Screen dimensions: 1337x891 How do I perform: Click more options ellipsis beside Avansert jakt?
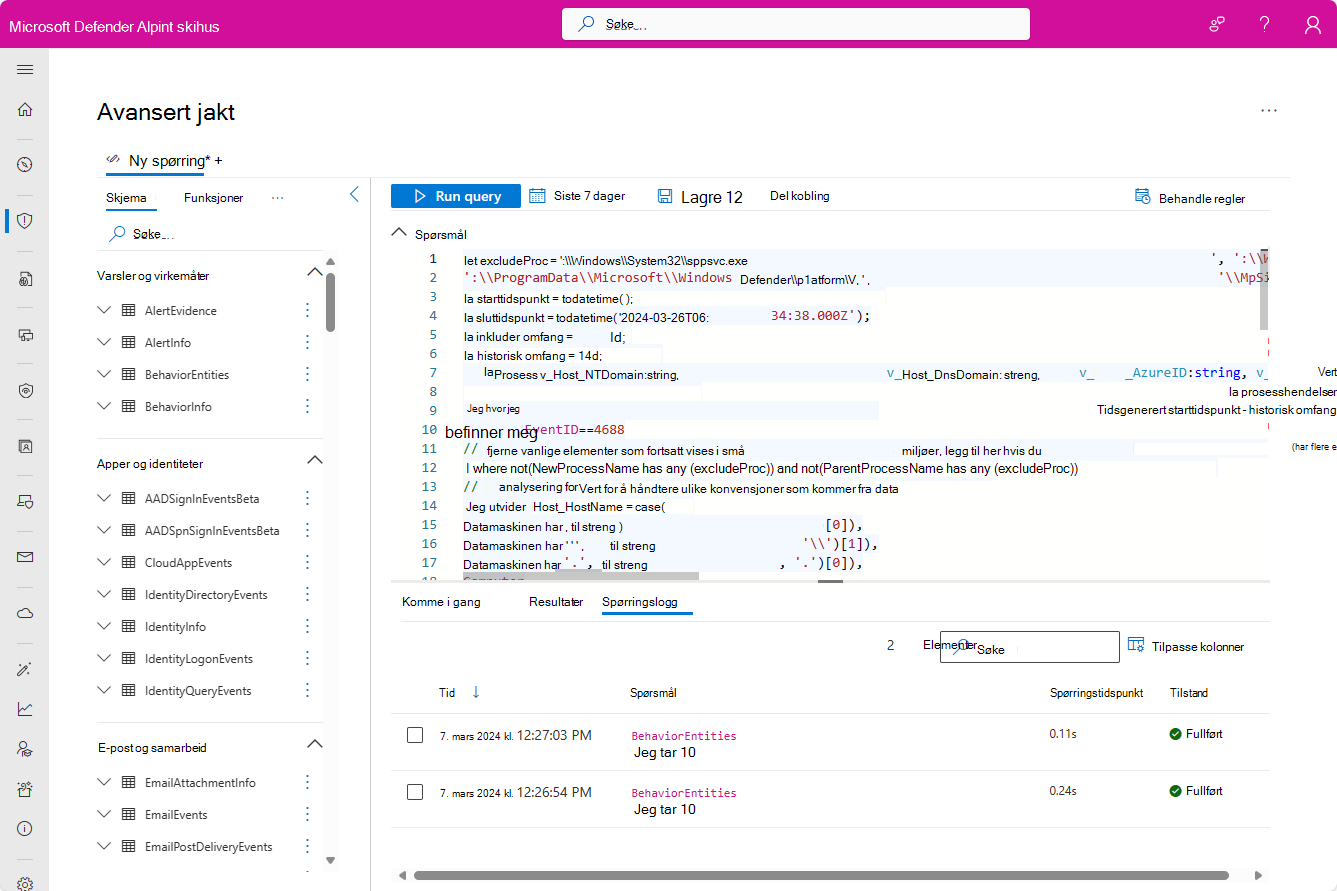tap(1269, 111)
